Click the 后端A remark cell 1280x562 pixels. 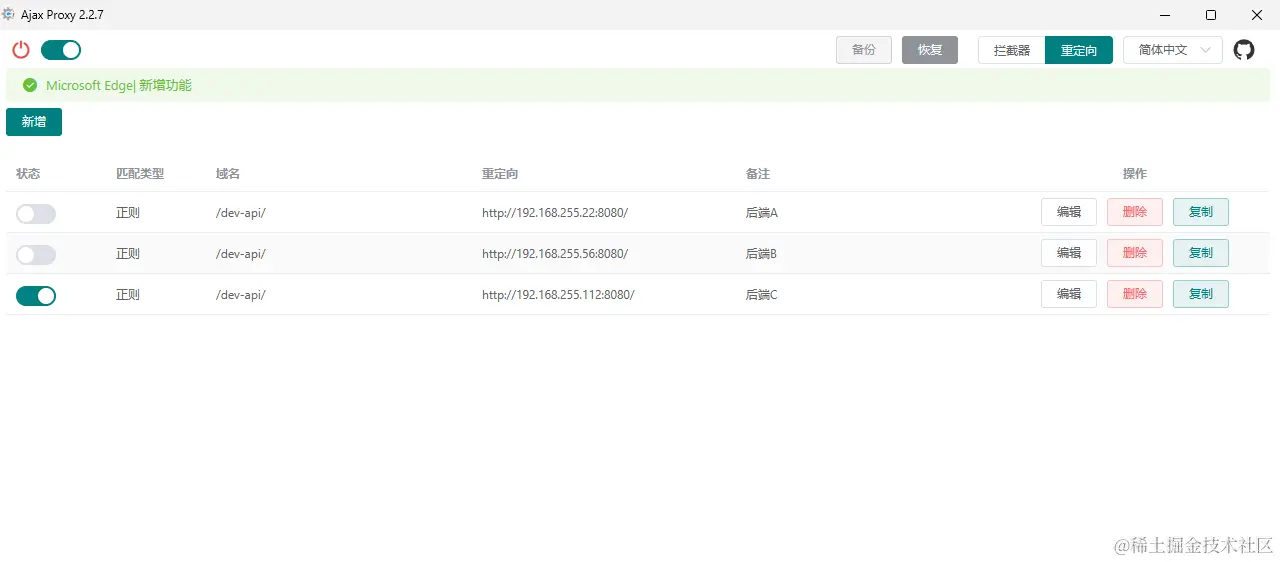point(762,213)
